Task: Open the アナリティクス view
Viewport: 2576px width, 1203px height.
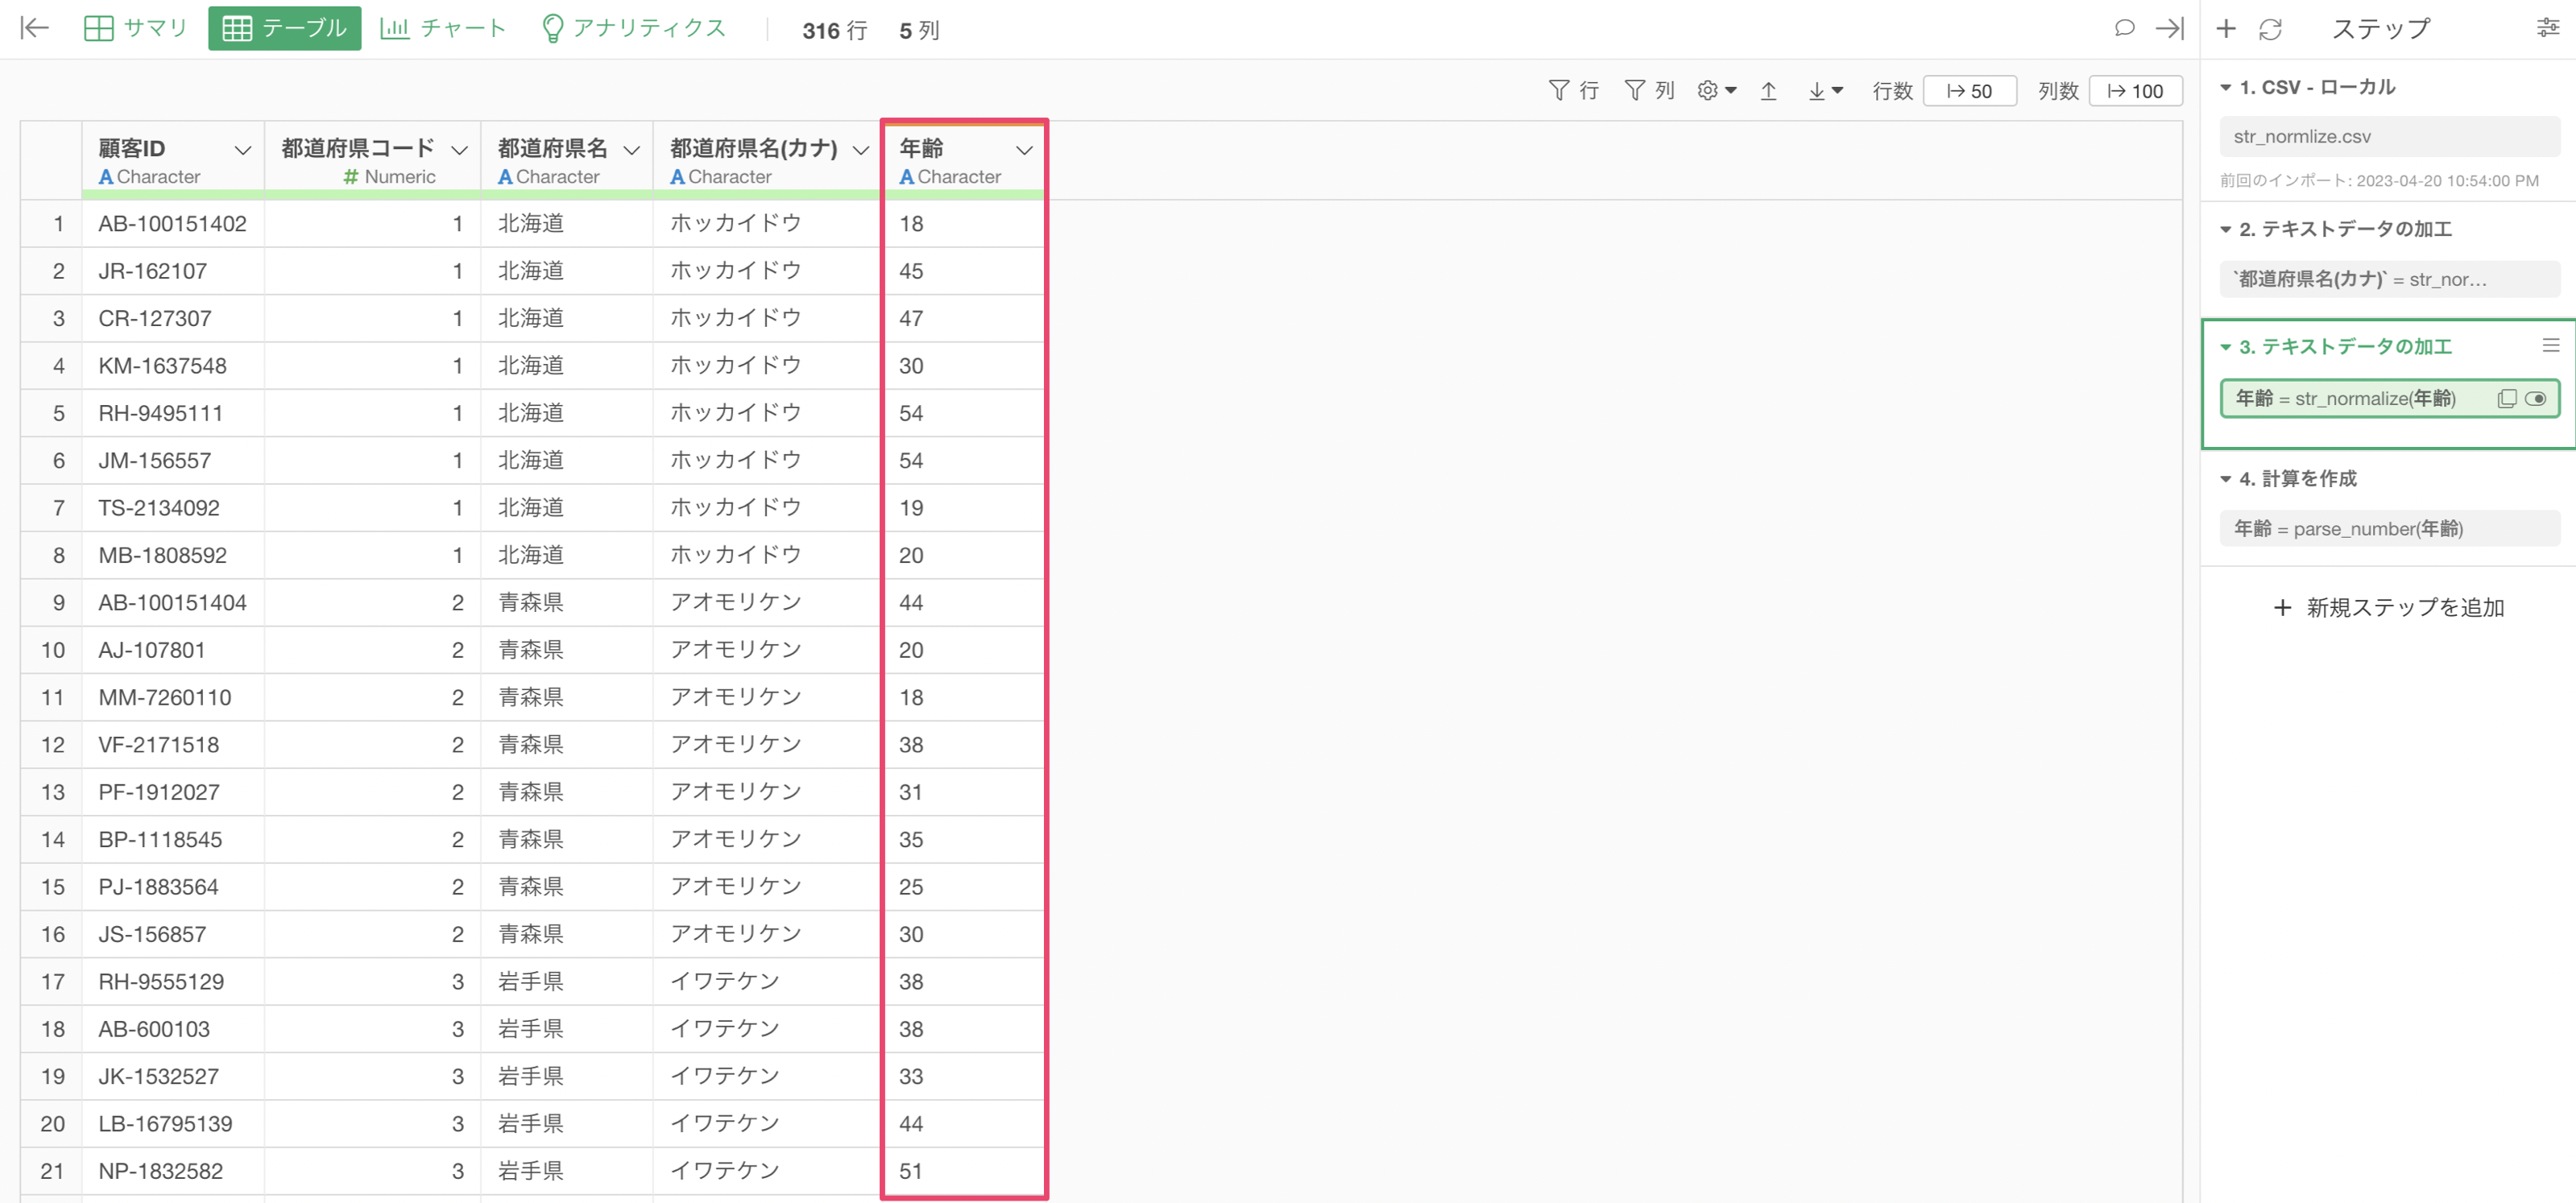Action: [634, 29]
